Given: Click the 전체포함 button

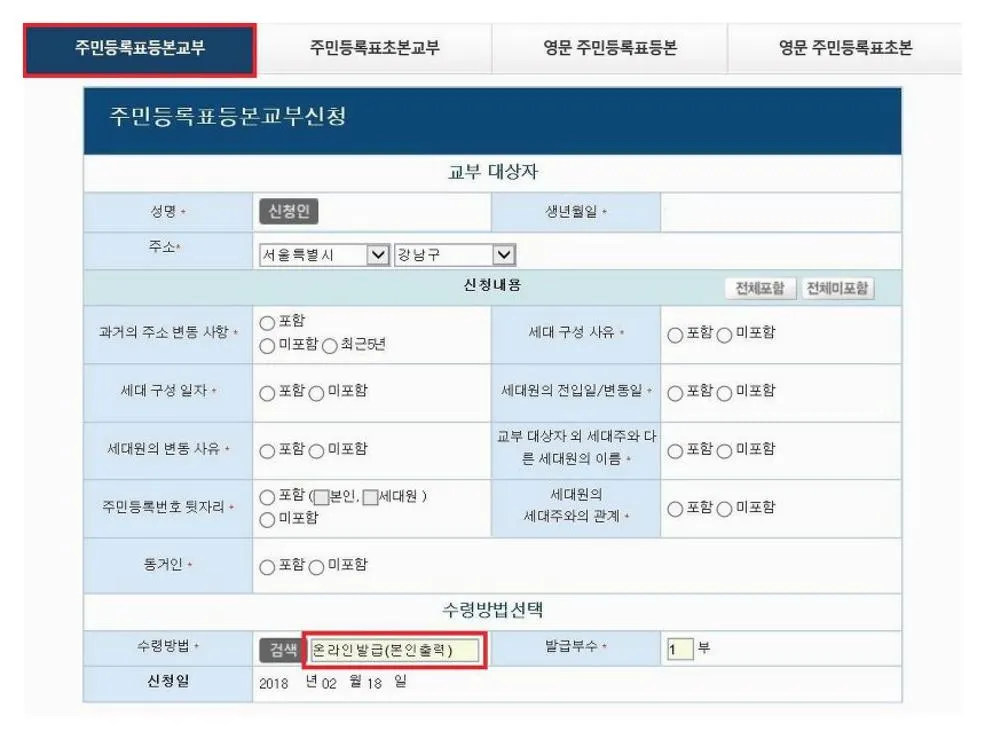Looking at the screenshot, I should (760, 288).
